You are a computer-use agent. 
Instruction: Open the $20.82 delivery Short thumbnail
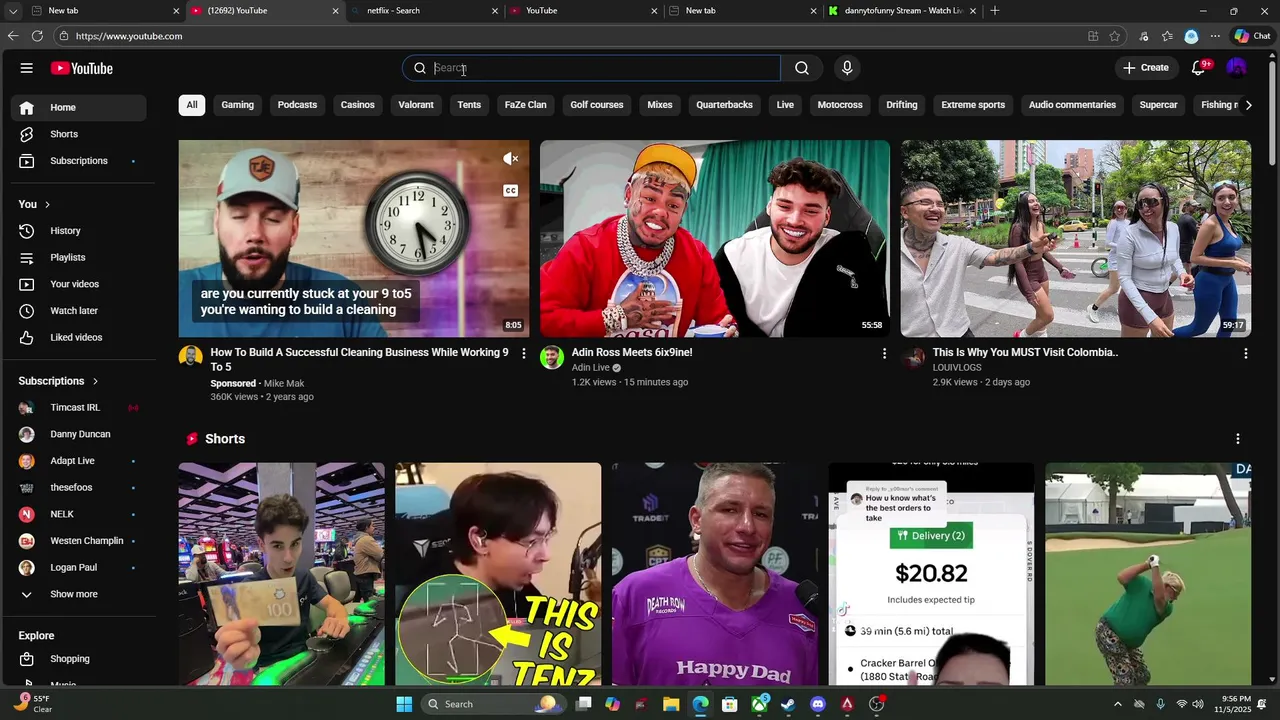[931, 574]
